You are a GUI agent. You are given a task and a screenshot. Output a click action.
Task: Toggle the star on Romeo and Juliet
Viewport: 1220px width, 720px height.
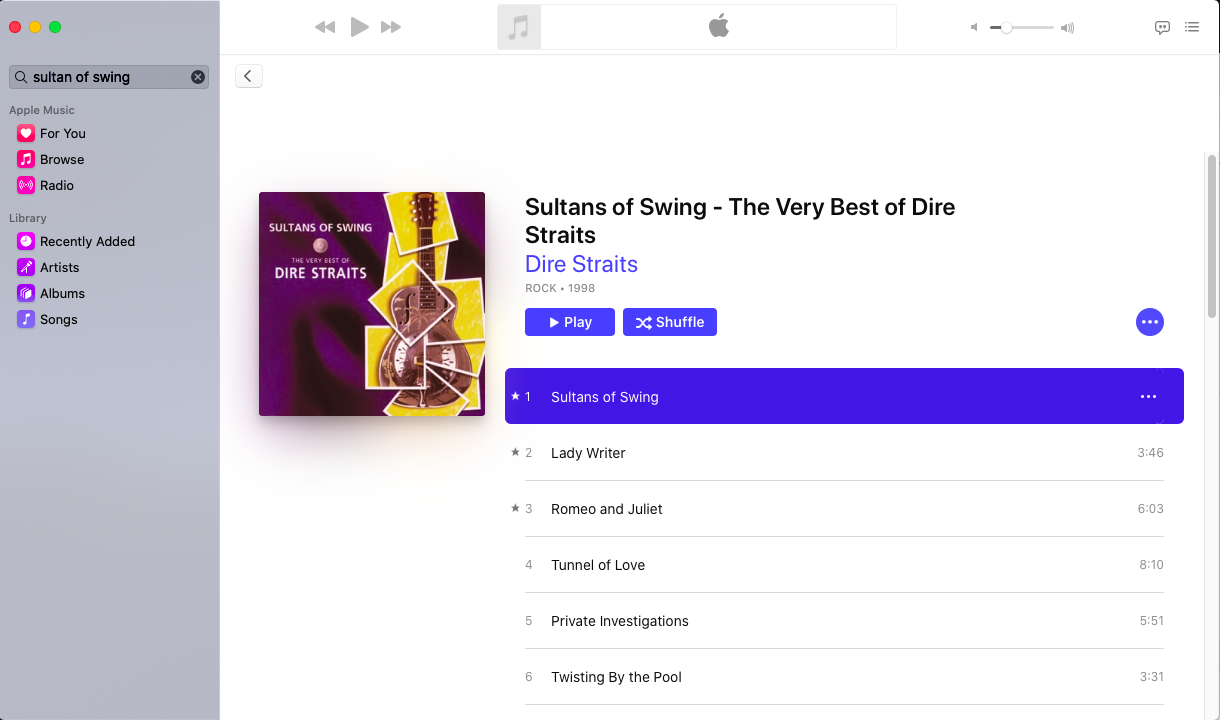(x=515, y=508)
